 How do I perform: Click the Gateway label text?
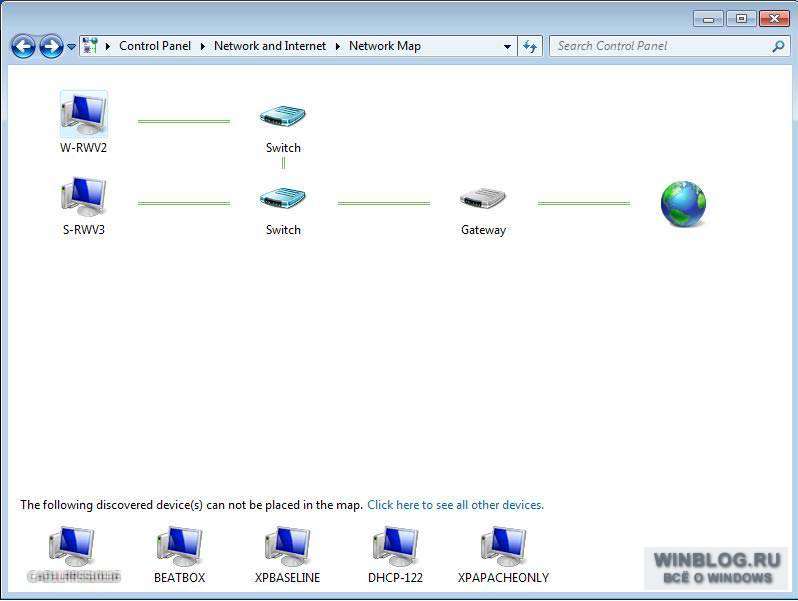[483, 230]
